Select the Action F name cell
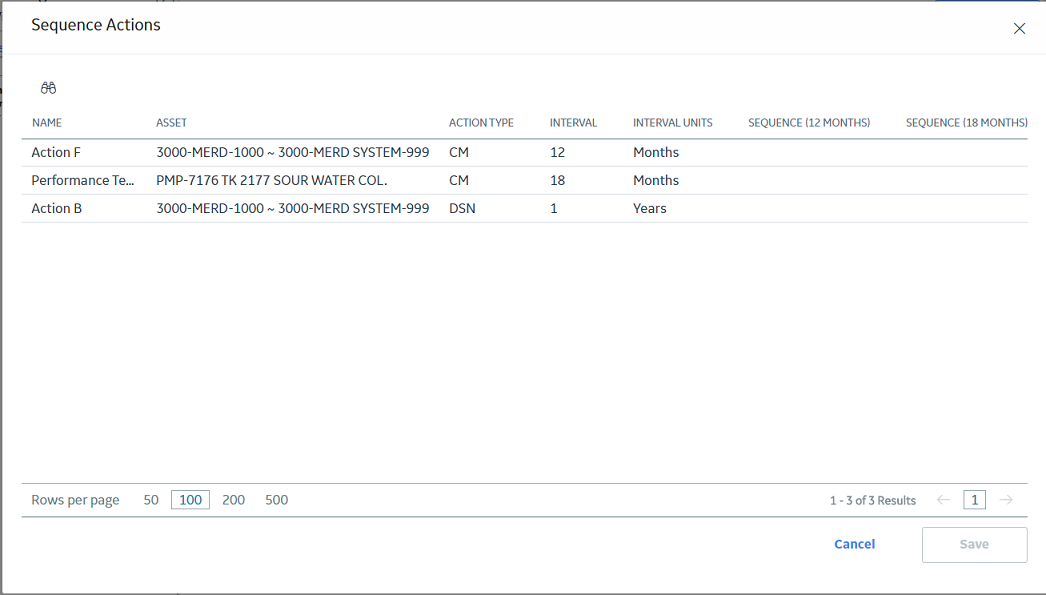The width and height of the screenshot is (1046, 595). 56,153
